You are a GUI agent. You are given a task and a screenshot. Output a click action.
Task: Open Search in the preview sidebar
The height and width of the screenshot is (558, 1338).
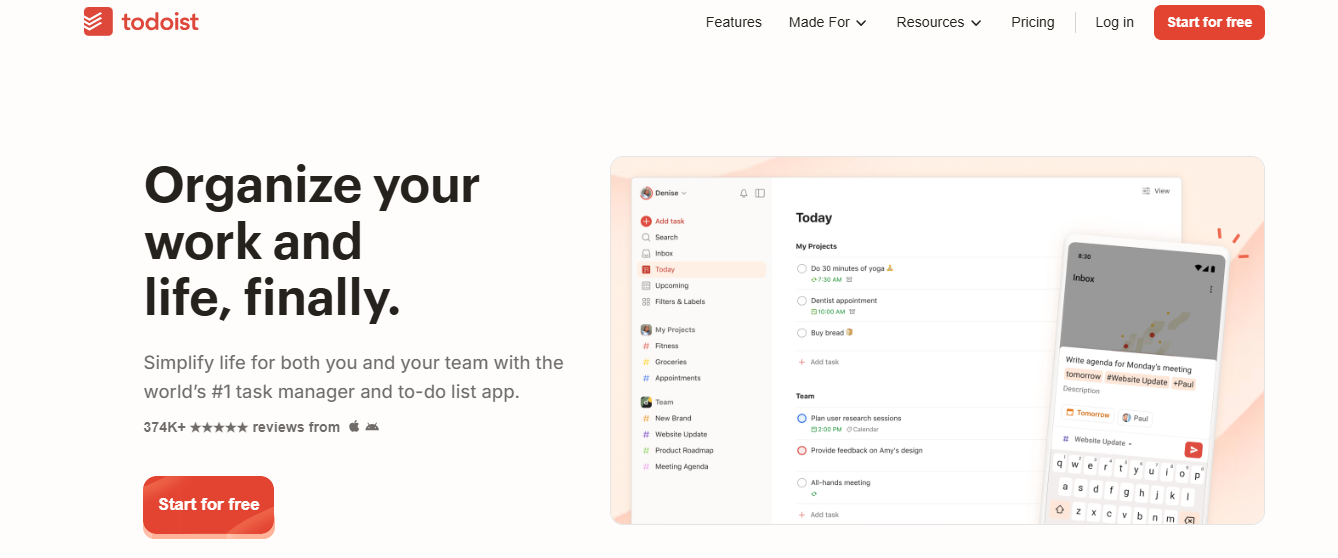660,237
